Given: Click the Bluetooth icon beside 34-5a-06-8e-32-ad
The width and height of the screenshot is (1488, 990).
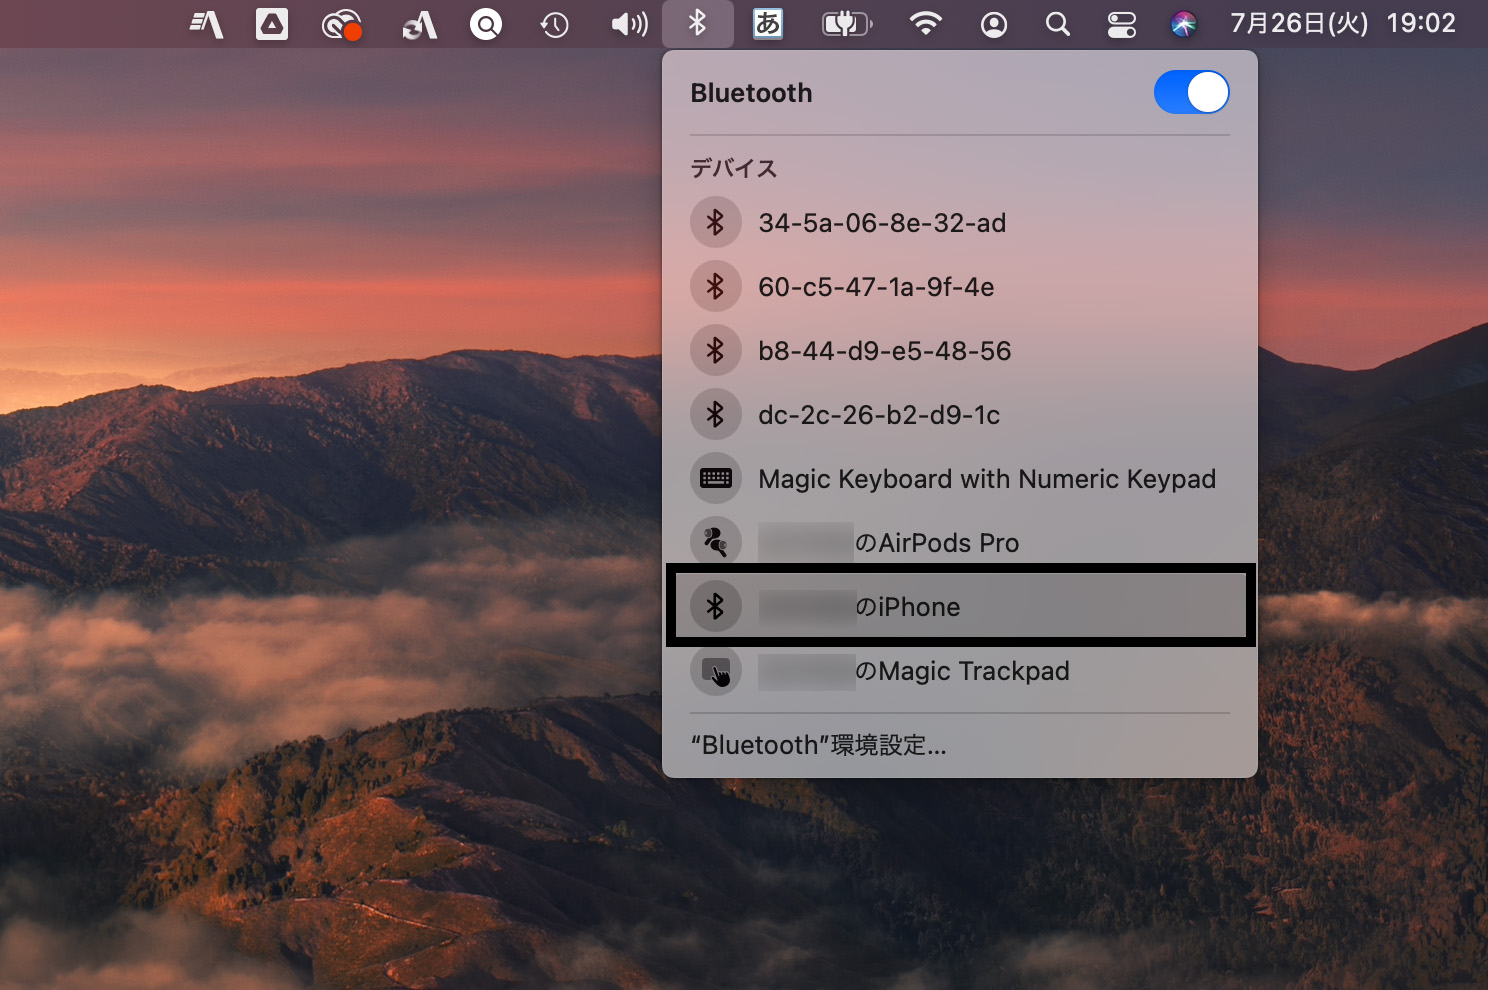Looking at the screenshot, I should [x=715, y=222].
